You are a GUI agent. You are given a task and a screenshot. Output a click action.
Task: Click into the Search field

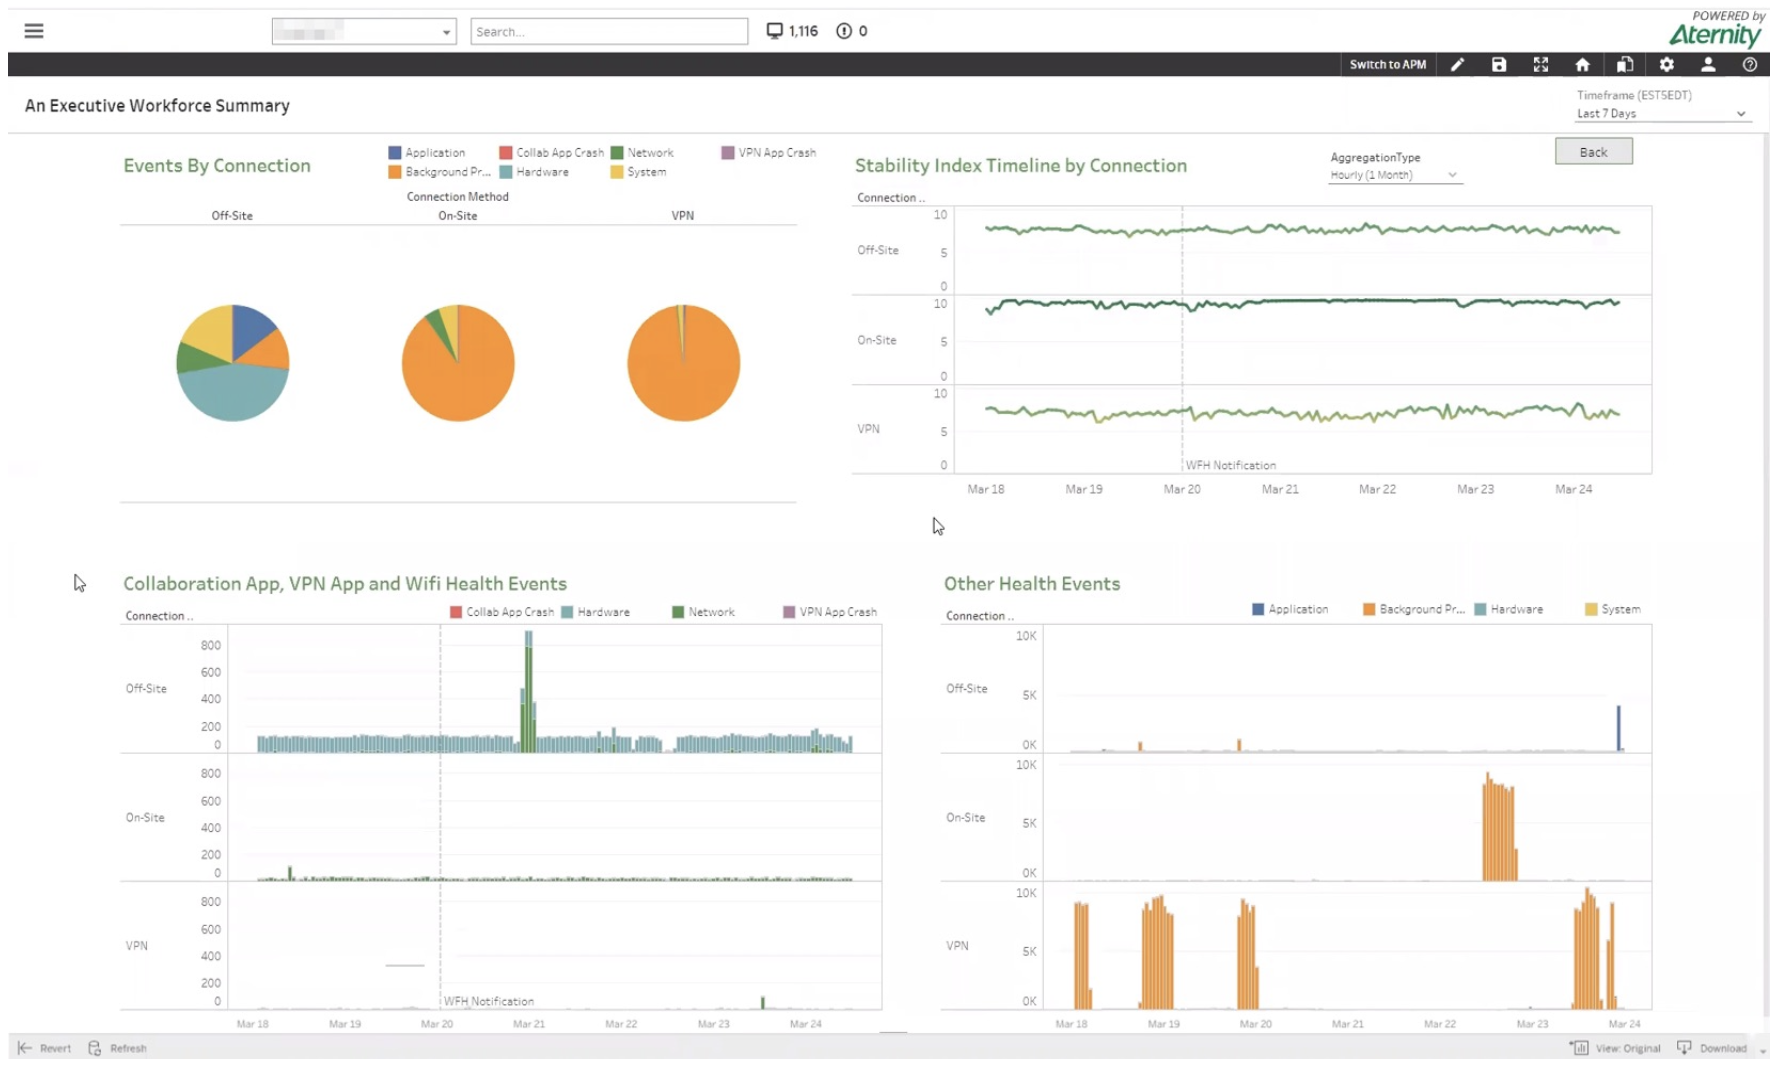[x=609, y=31]
